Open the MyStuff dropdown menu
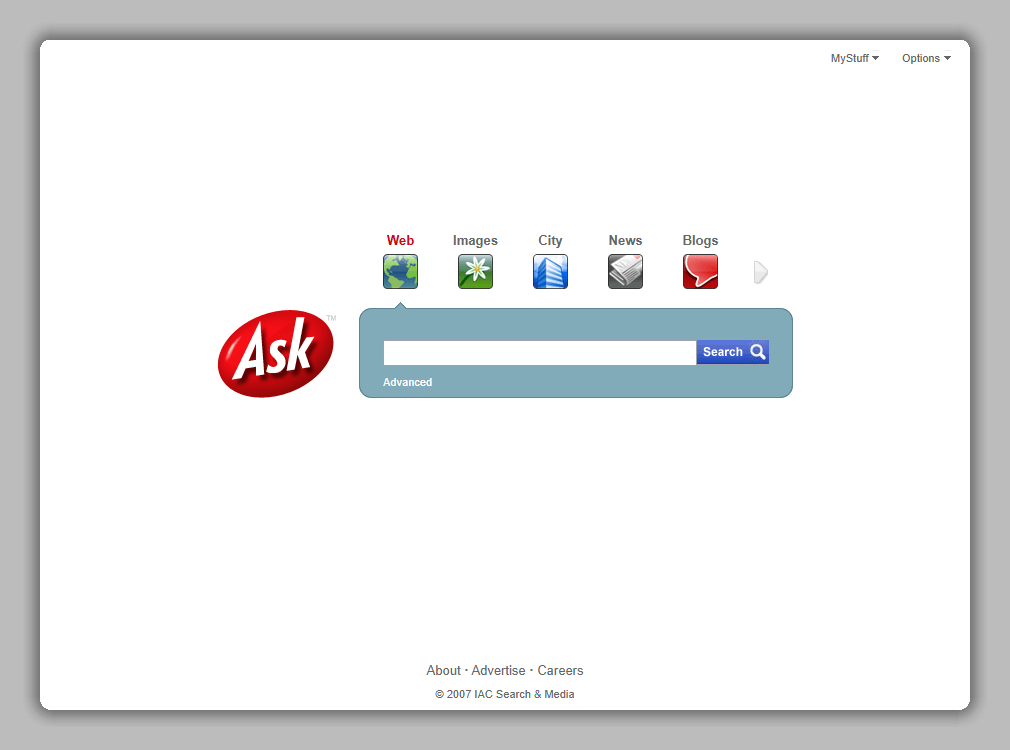This screenshot has height=750, width=1010. (x=855, y=58)
